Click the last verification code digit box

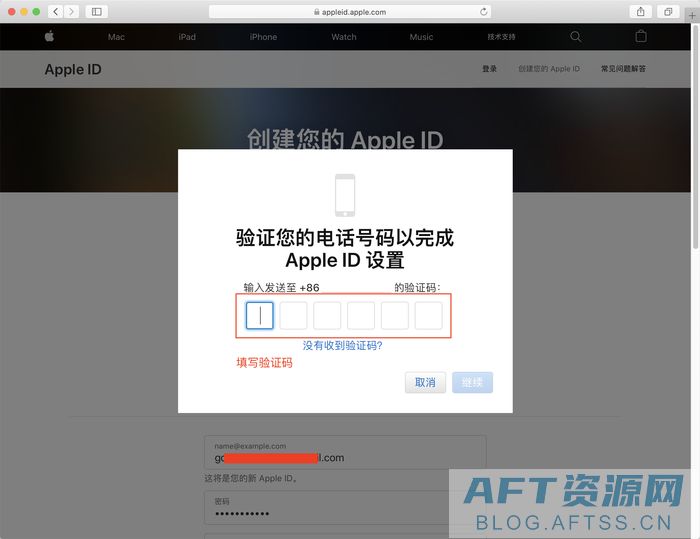tap(428, 316)
